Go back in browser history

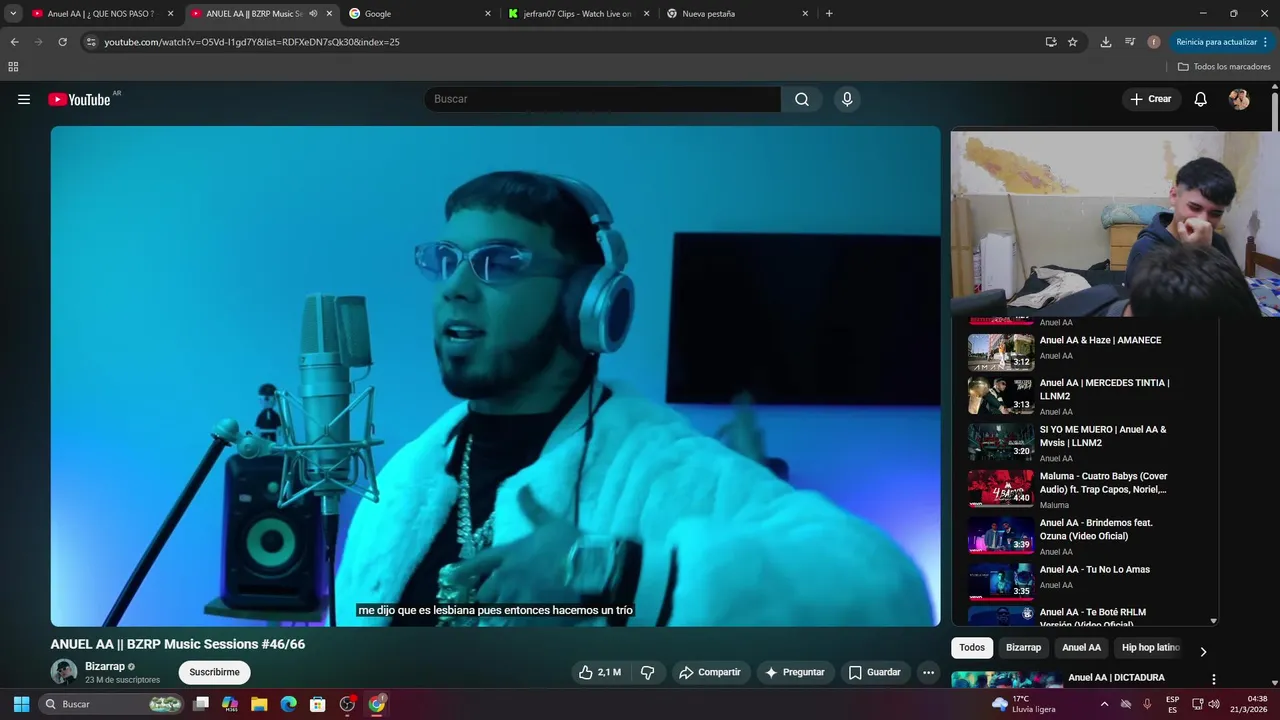coord(14,42)
